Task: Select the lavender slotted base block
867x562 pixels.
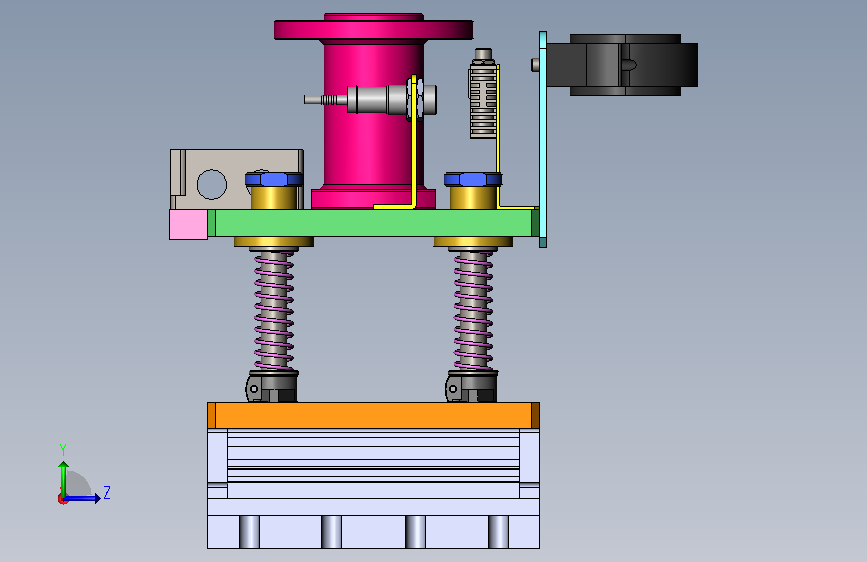Action: (373, 488)
